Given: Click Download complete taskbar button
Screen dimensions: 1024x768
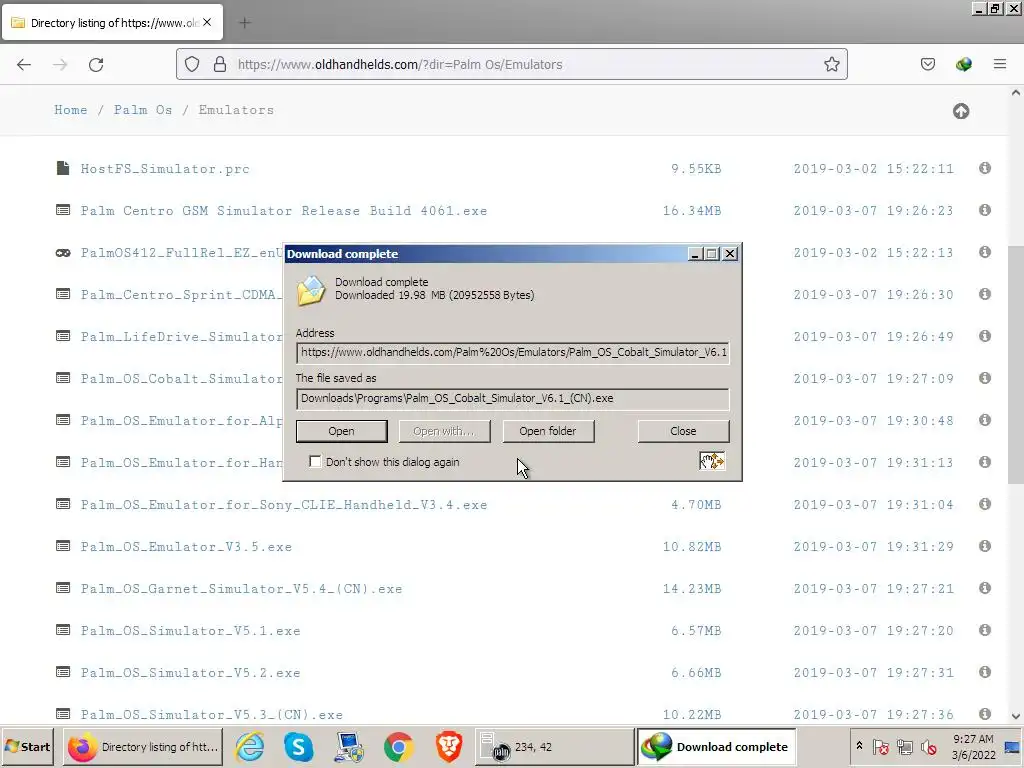Looking at the screenshot, I should click(716, 747).
